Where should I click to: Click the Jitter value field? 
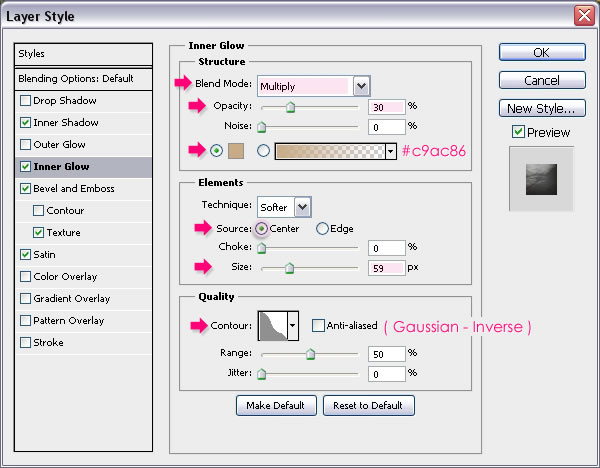(x=386, y=374)
